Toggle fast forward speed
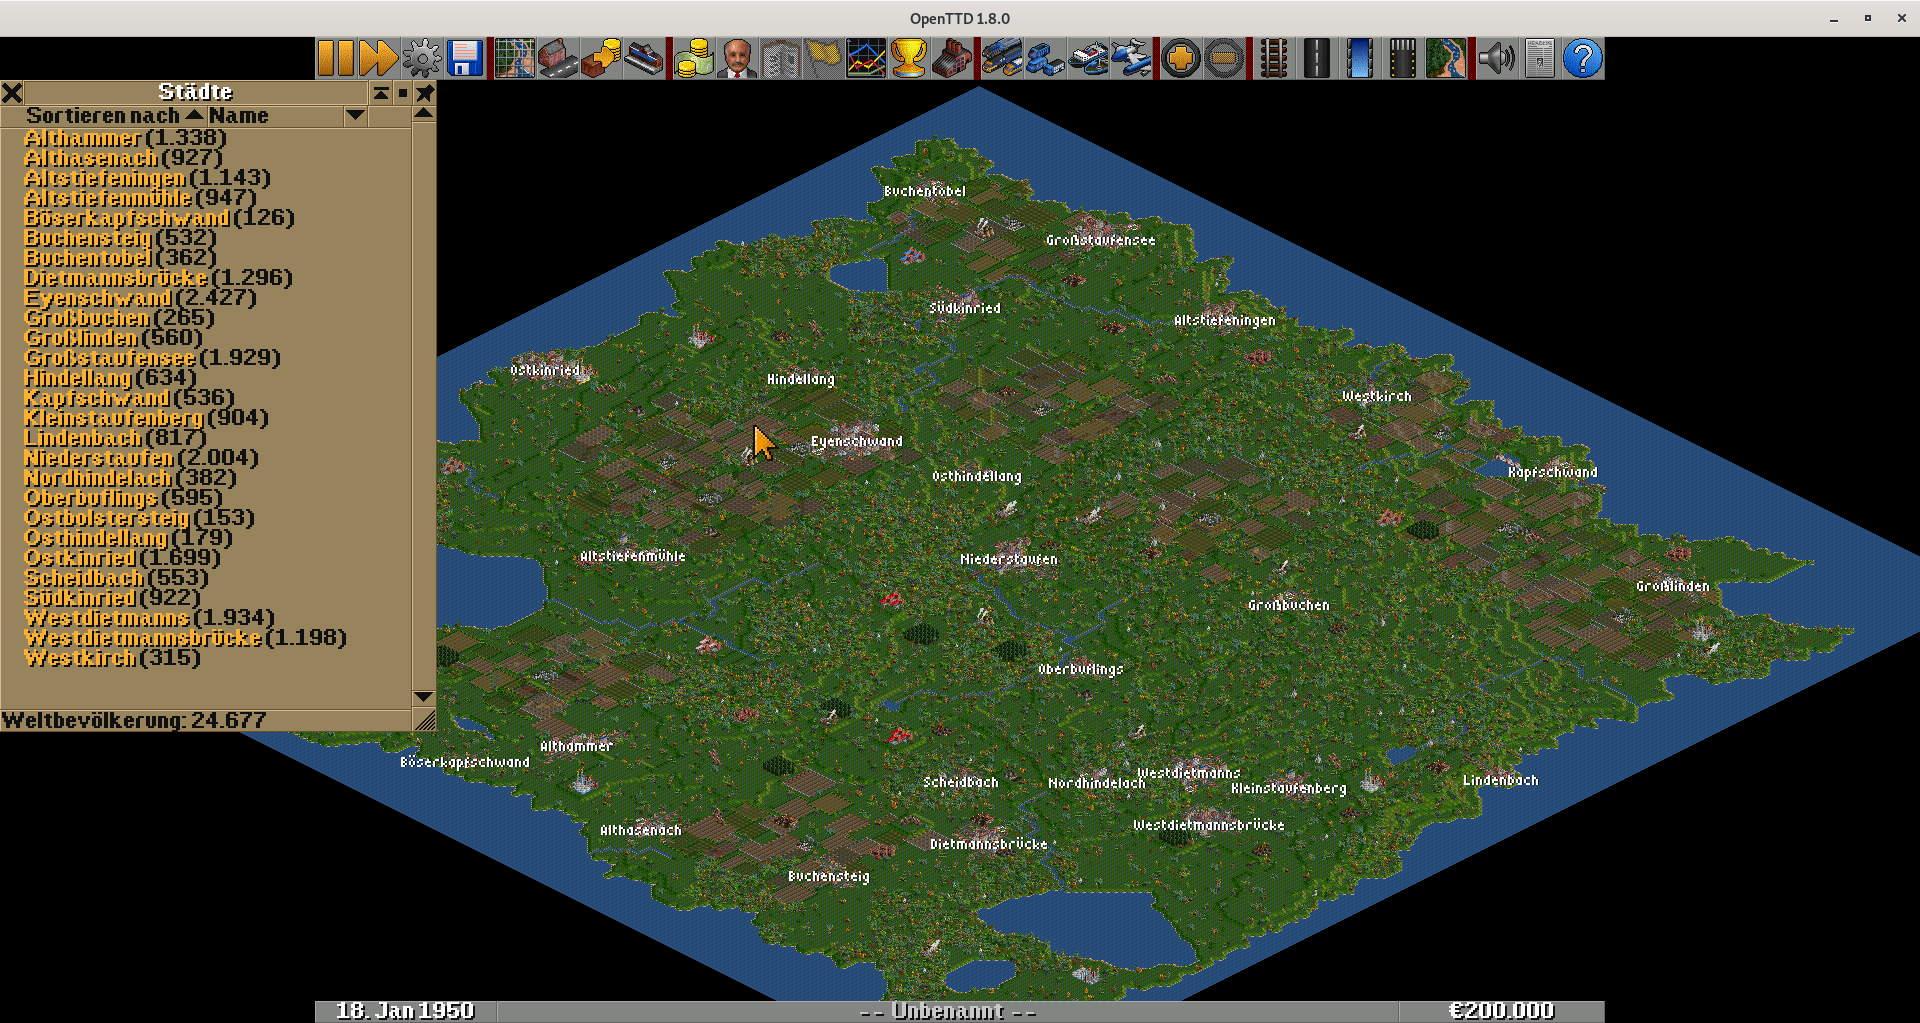This screenshot has height=1023, width=1920. (x=379, y=59)
